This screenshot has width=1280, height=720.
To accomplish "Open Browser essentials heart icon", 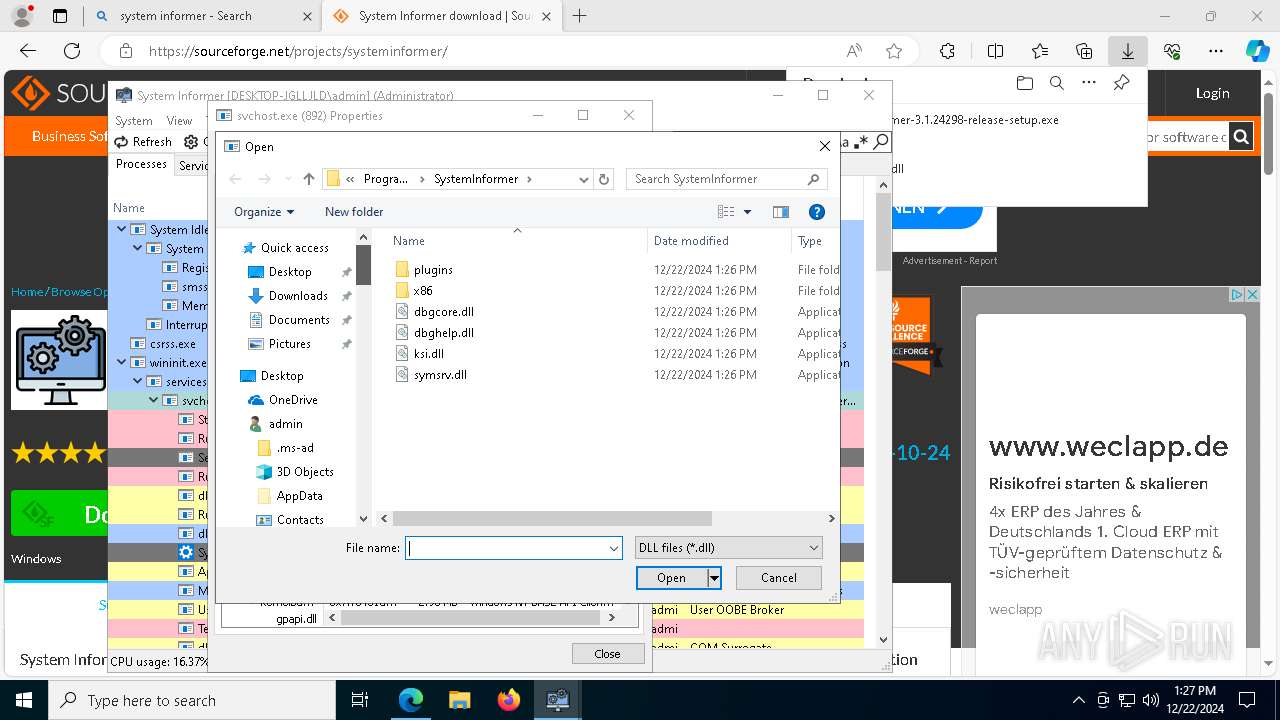I will (x=1172, y=51).
